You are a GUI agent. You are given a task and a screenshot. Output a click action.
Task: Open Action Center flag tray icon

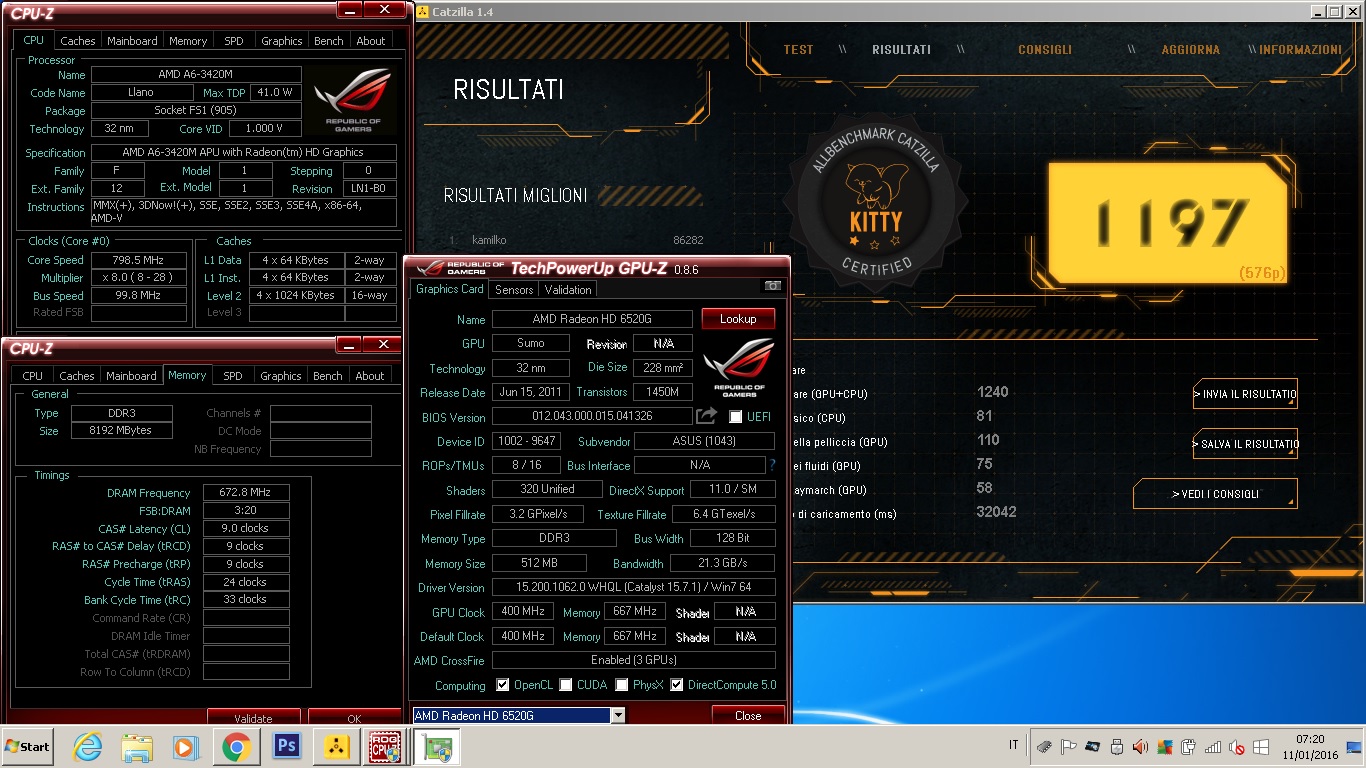coord(1069,746)
